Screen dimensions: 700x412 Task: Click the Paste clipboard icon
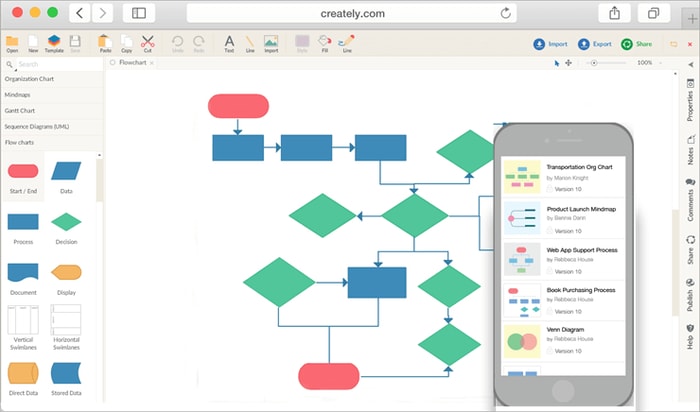105,43
